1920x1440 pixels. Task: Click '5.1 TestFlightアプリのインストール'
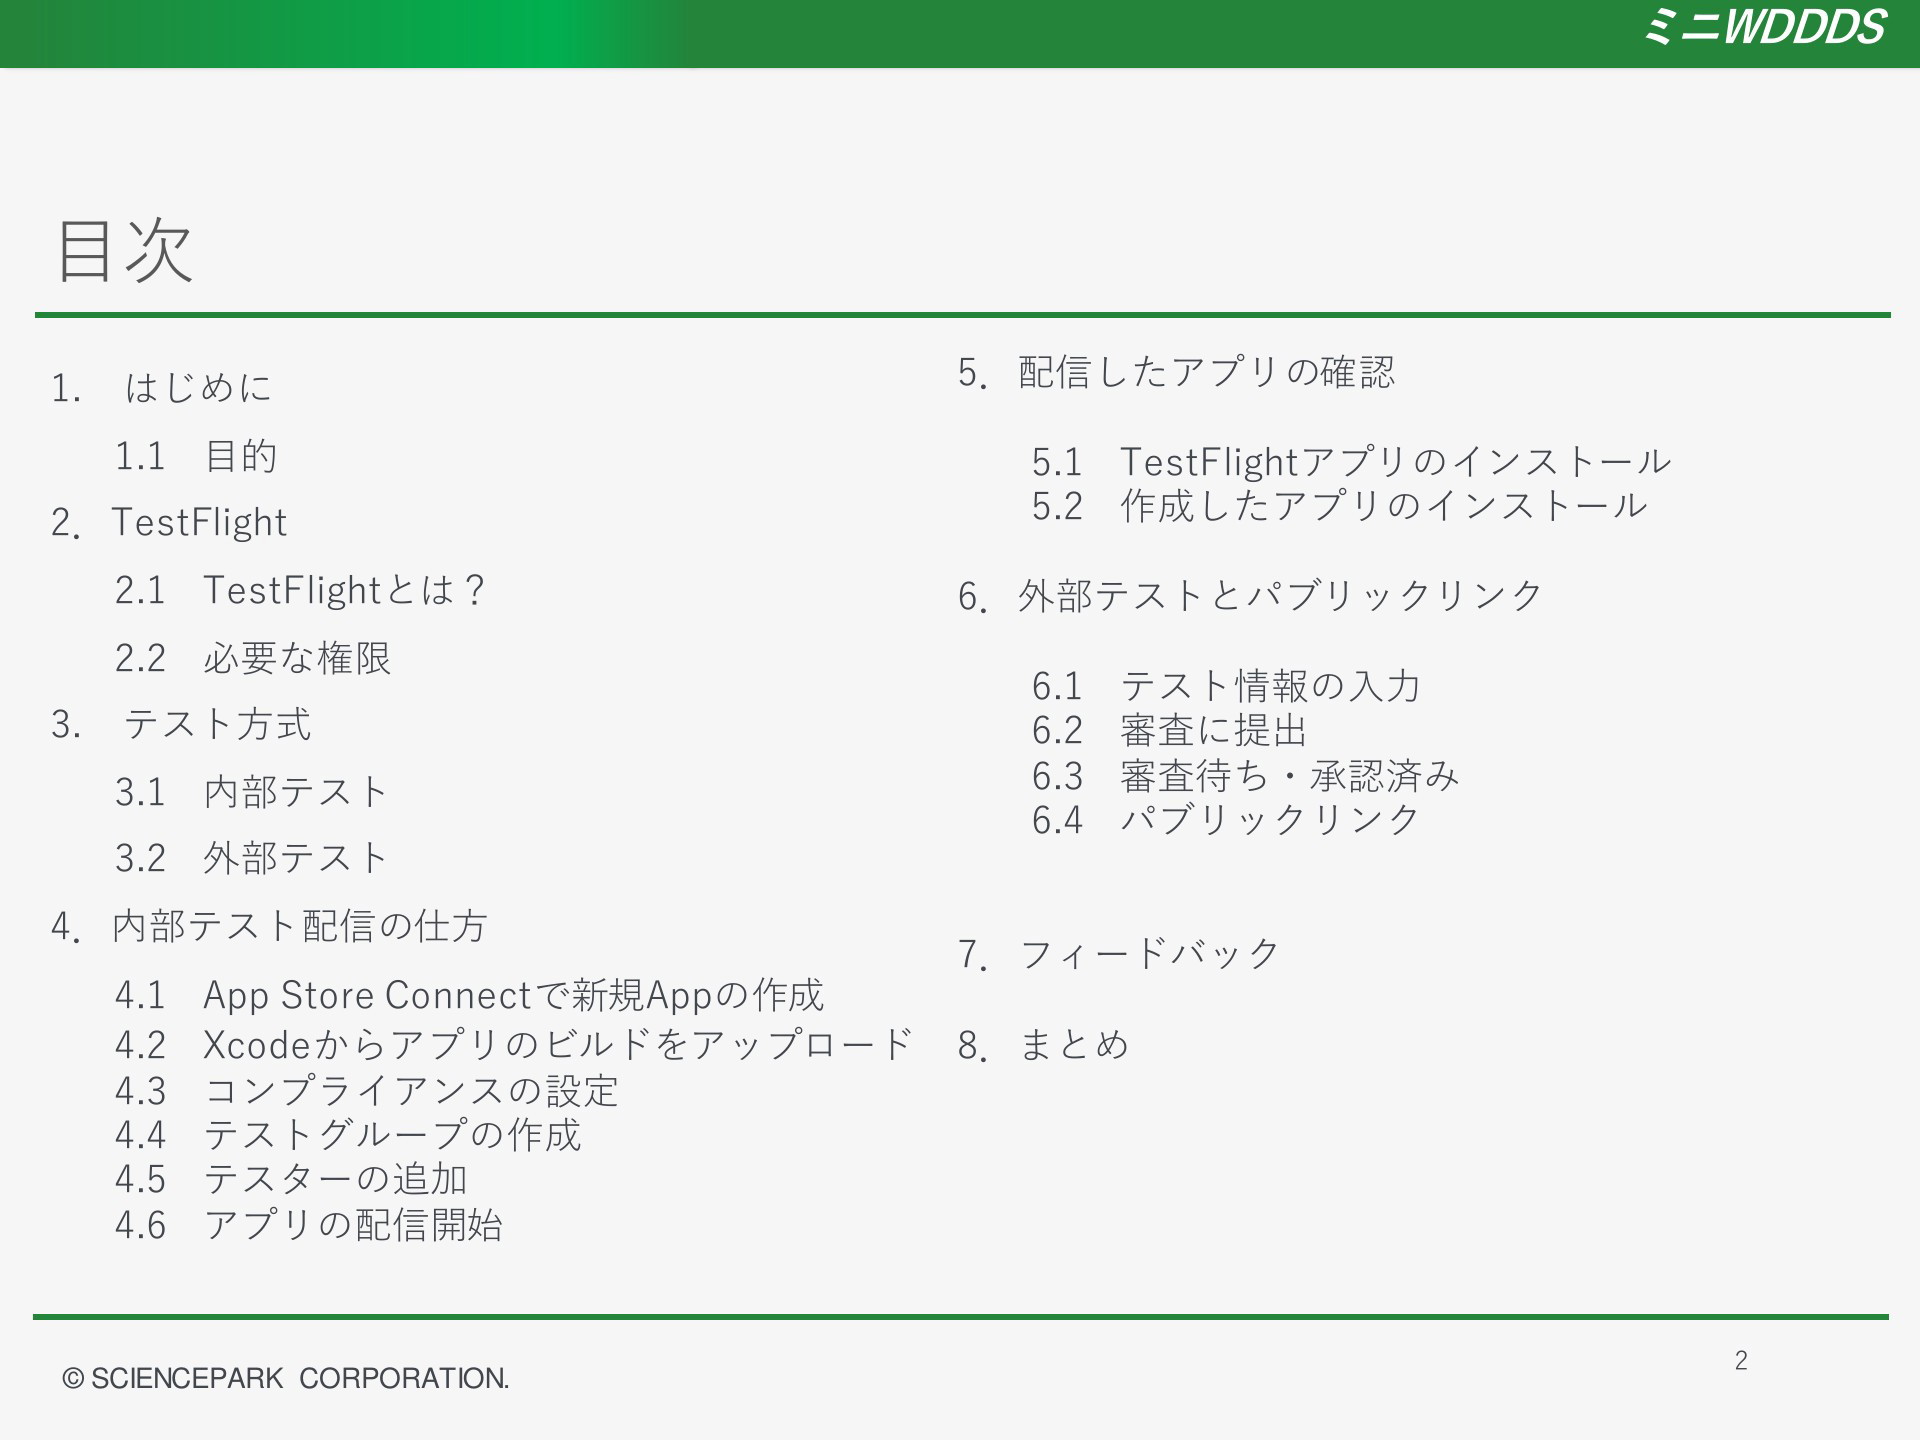point(1351,462)
